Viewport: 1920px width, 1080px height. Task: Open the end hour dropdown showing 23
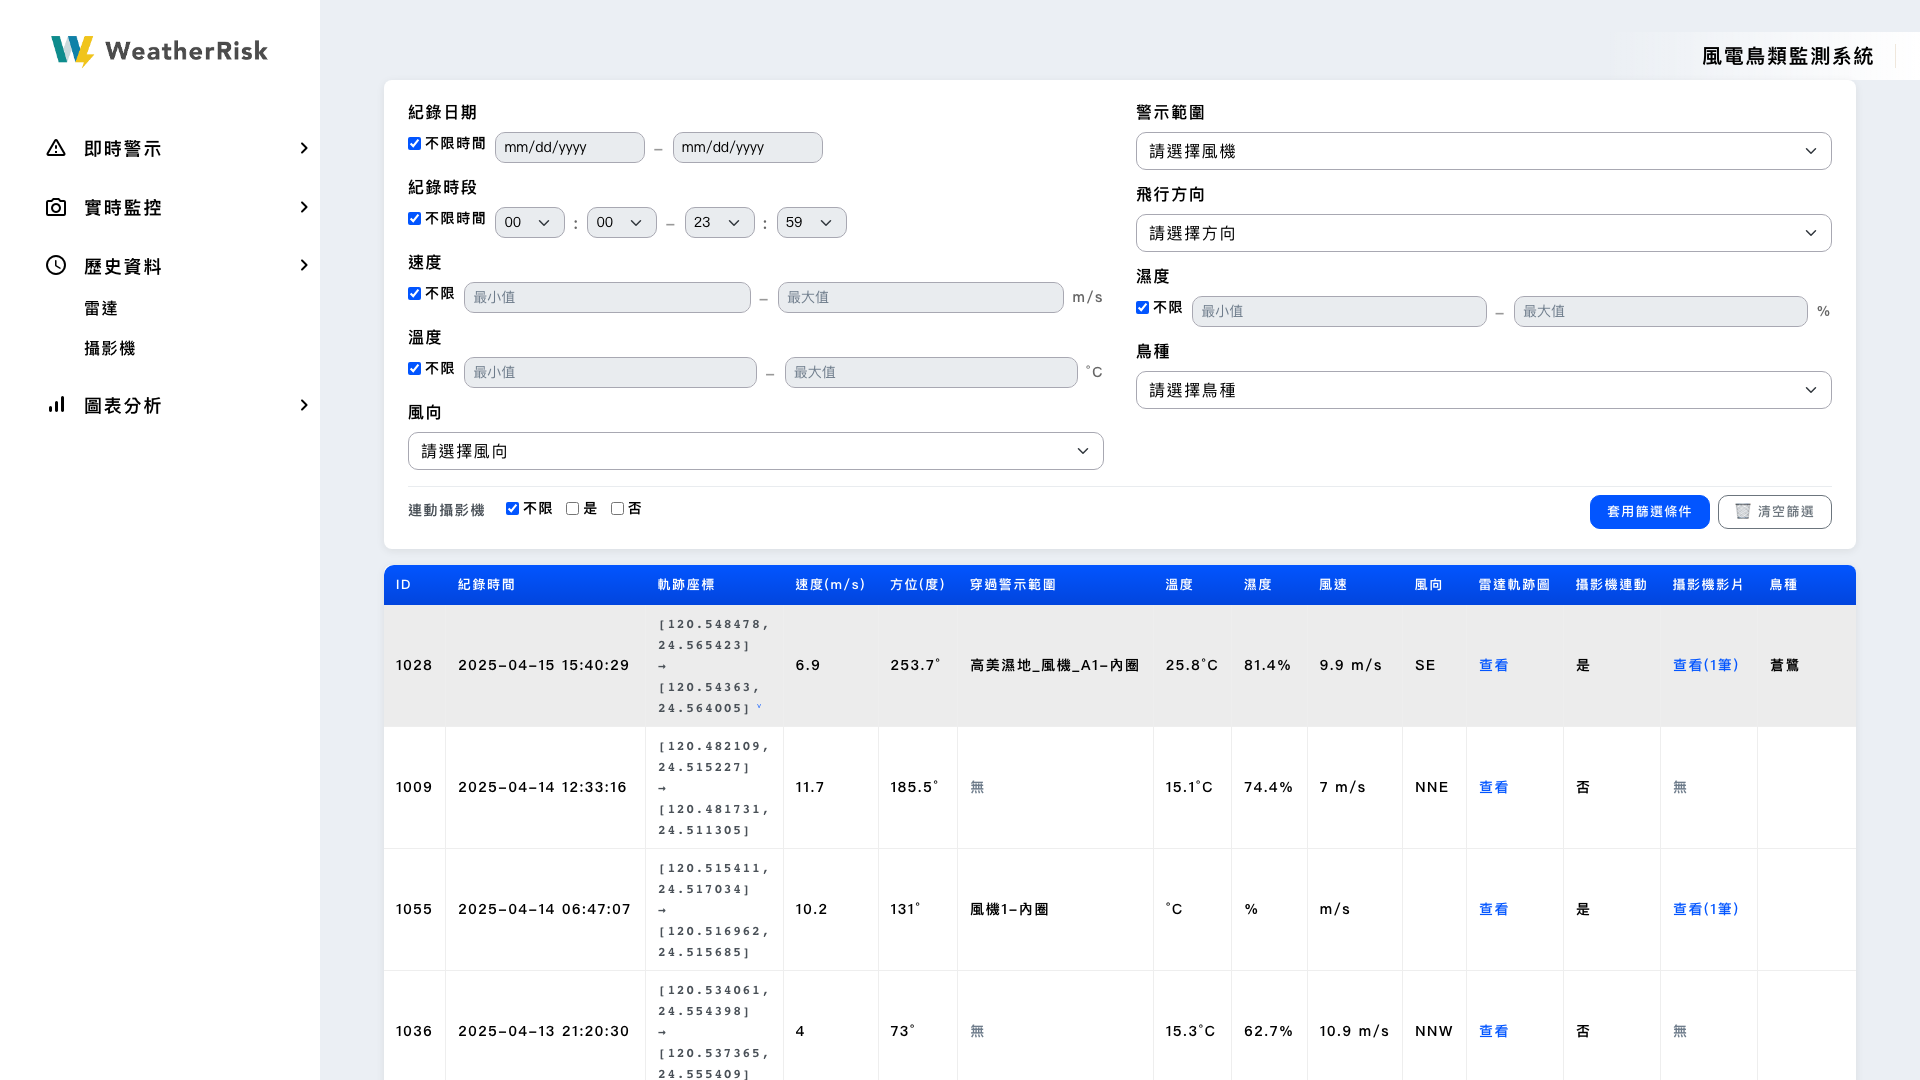[720, 222]
